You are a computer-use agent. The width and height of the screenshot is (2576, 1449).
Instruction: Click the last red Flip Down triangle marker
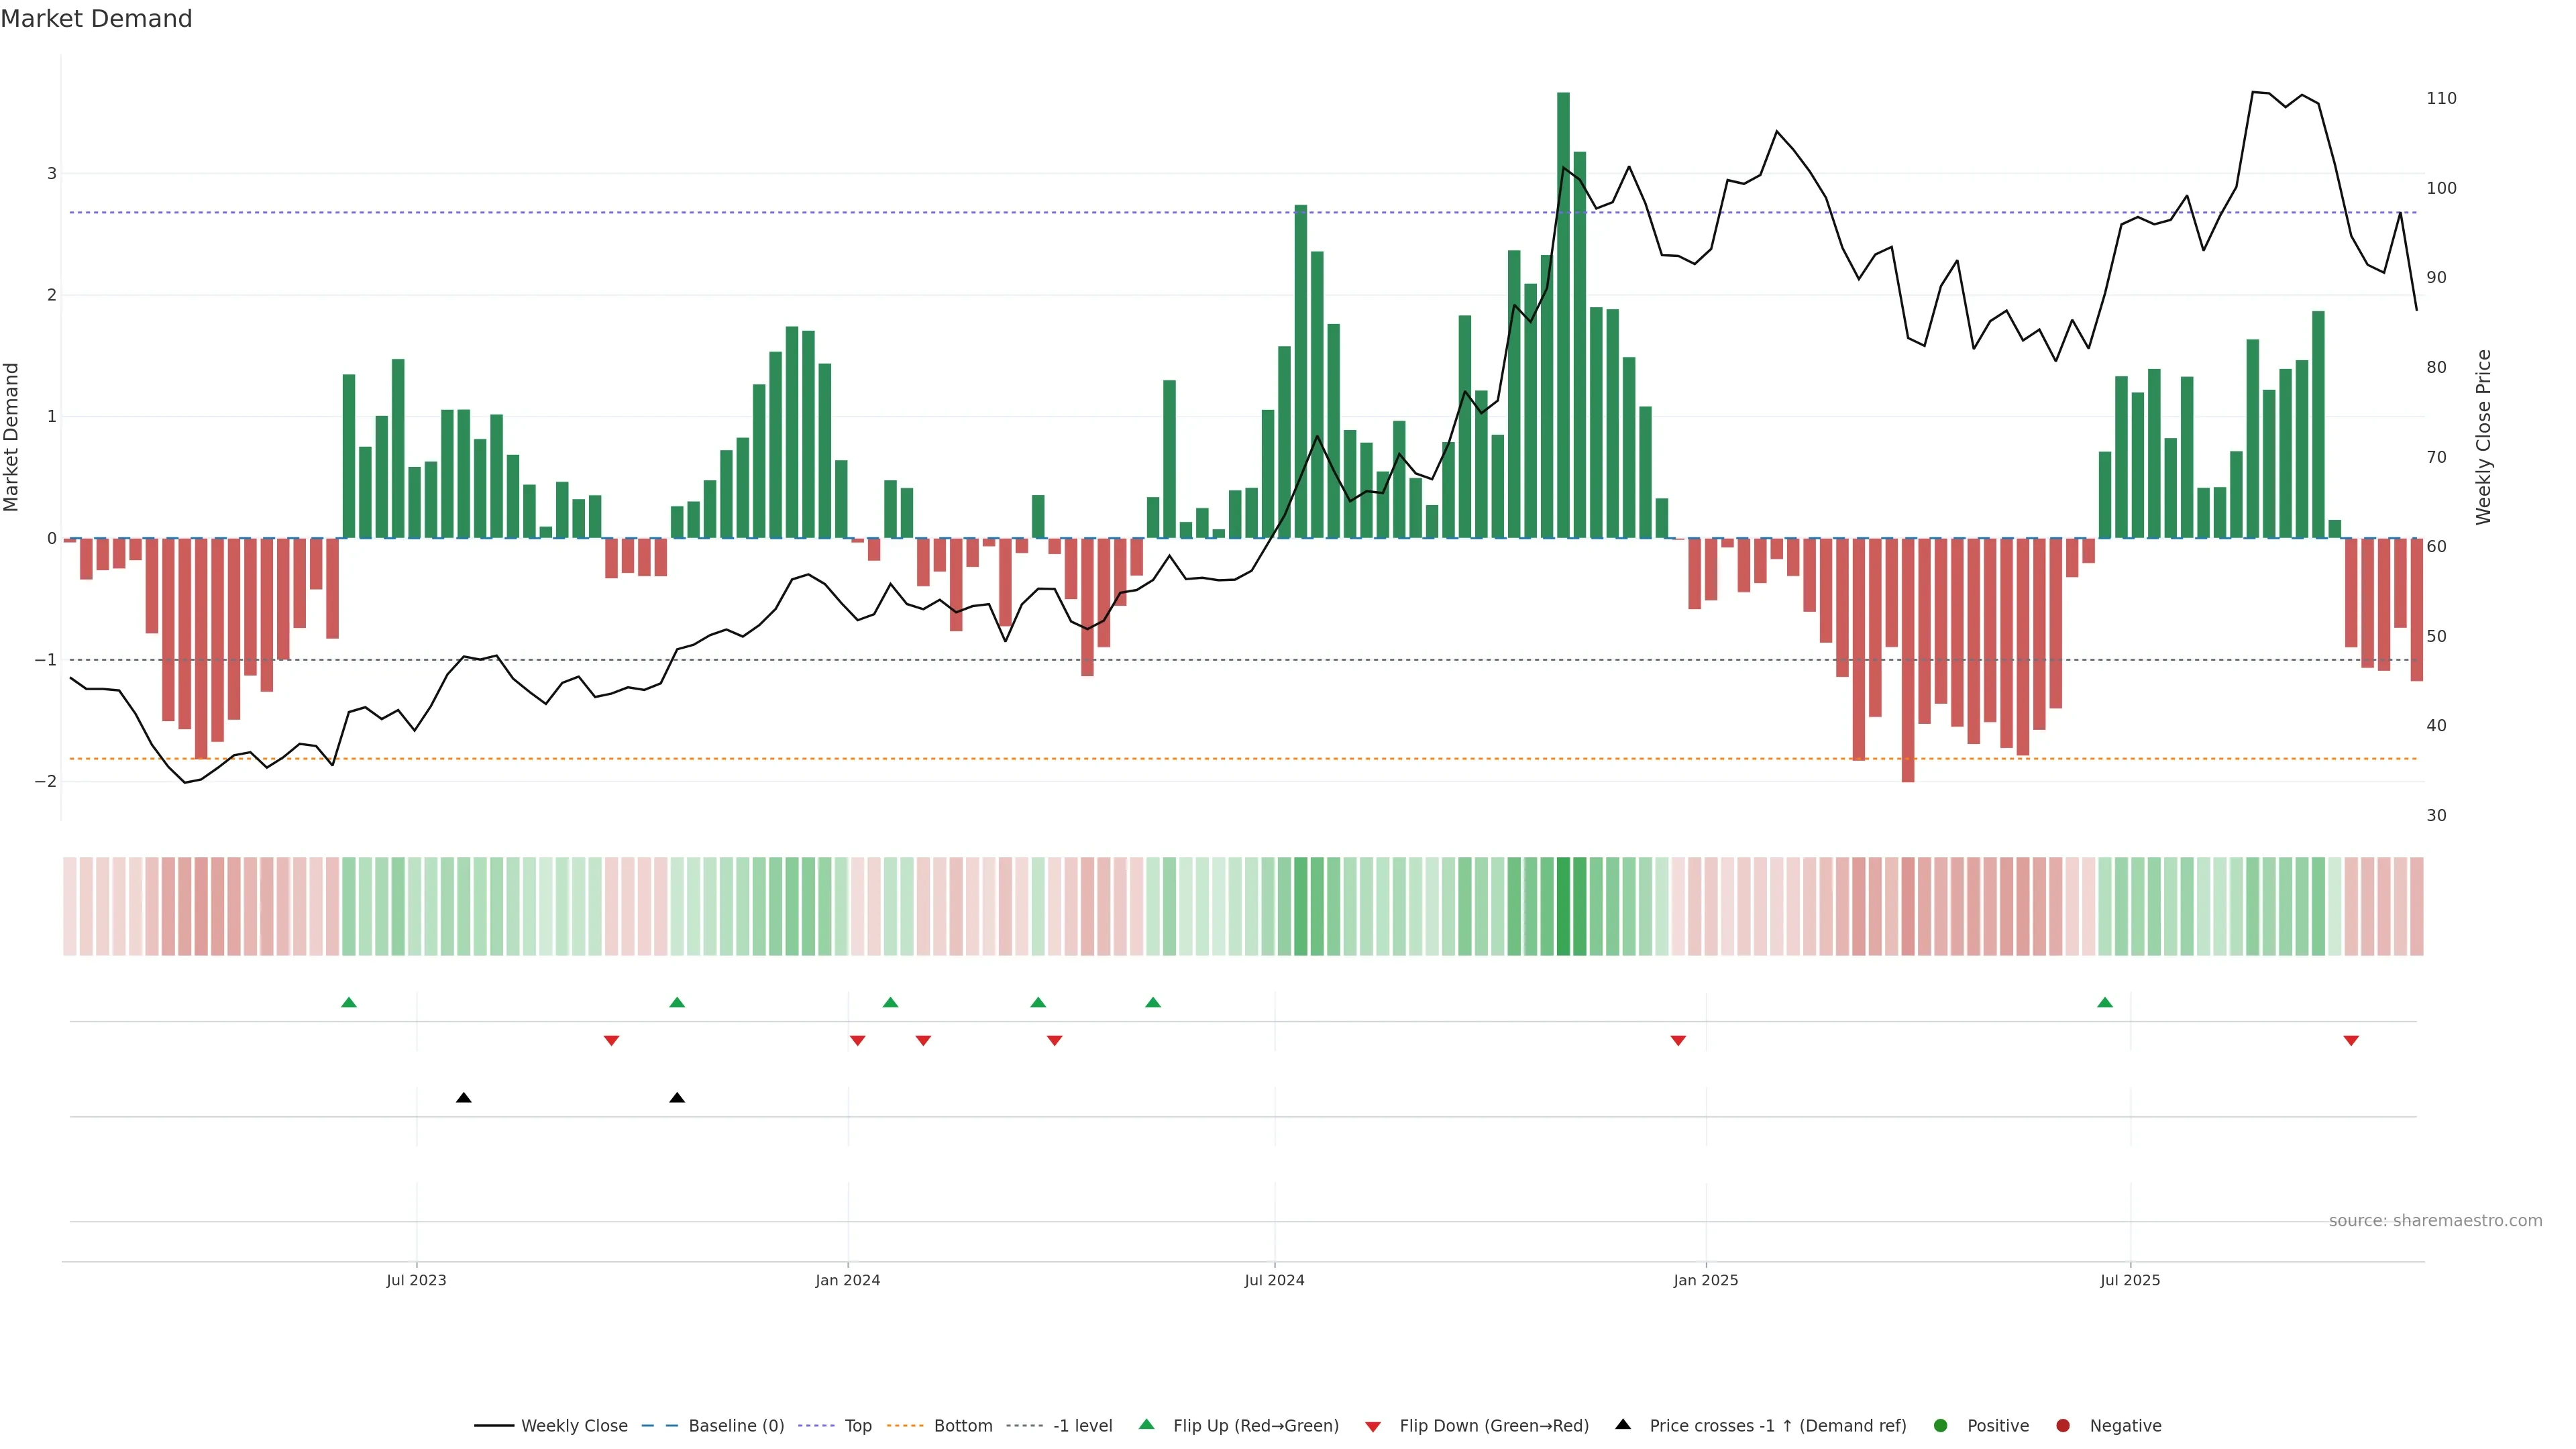(2351, 1041)
